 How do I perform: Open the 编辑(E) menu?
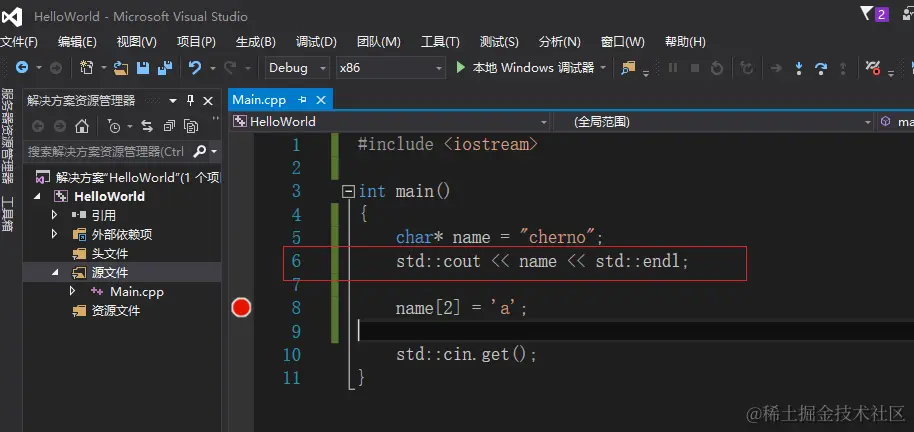coord(78,42)
